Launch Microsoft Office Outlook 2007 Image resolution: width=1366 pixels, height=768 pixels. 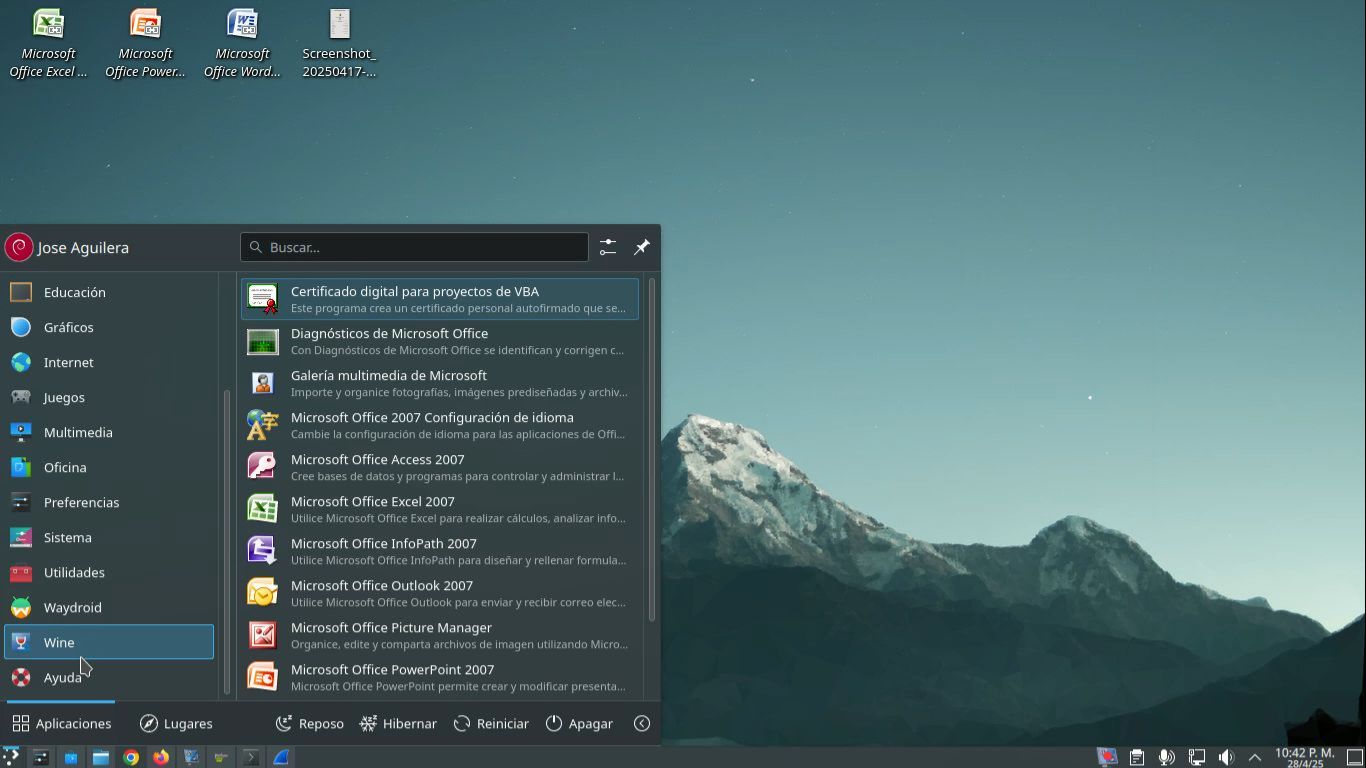pos(440,593)
